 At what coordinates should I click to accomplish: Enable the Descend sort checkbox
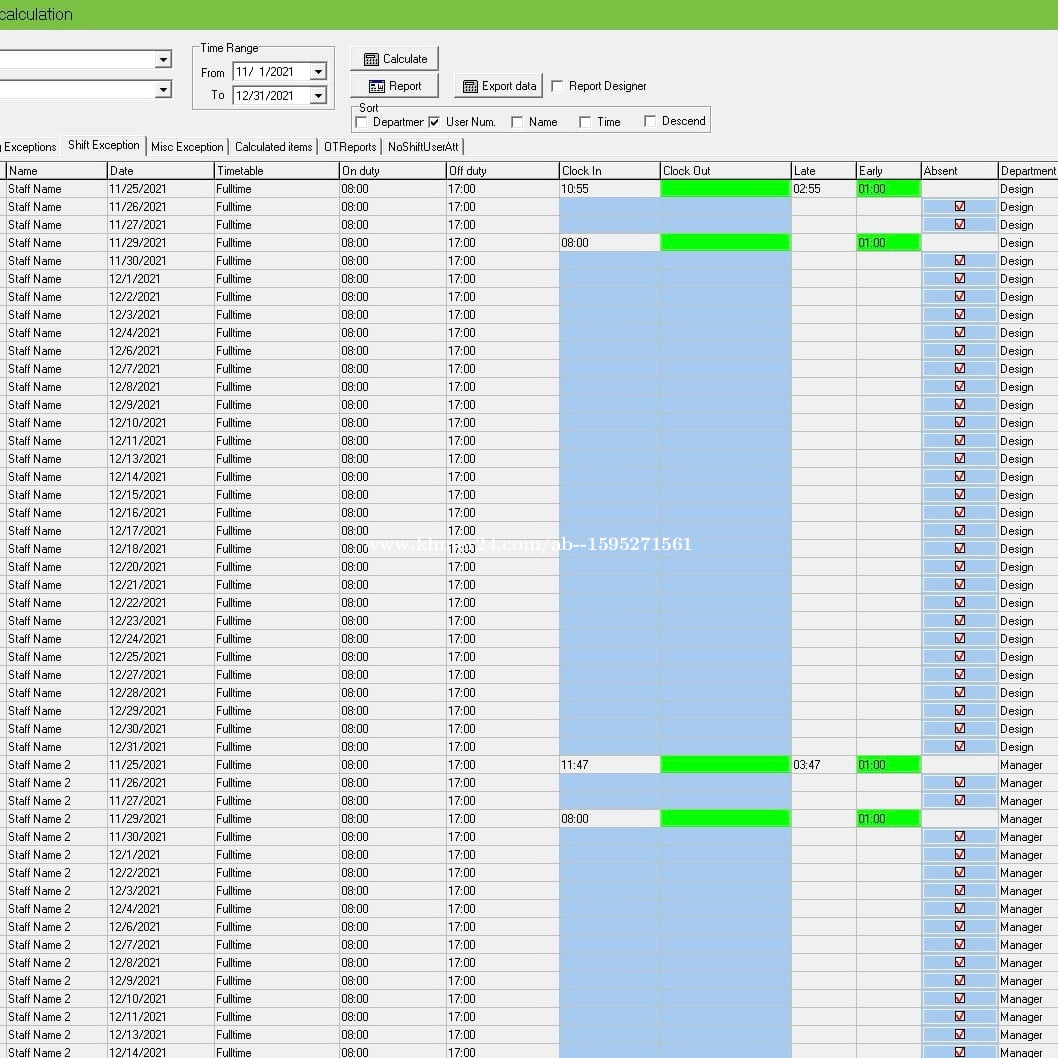pos(650,121)
